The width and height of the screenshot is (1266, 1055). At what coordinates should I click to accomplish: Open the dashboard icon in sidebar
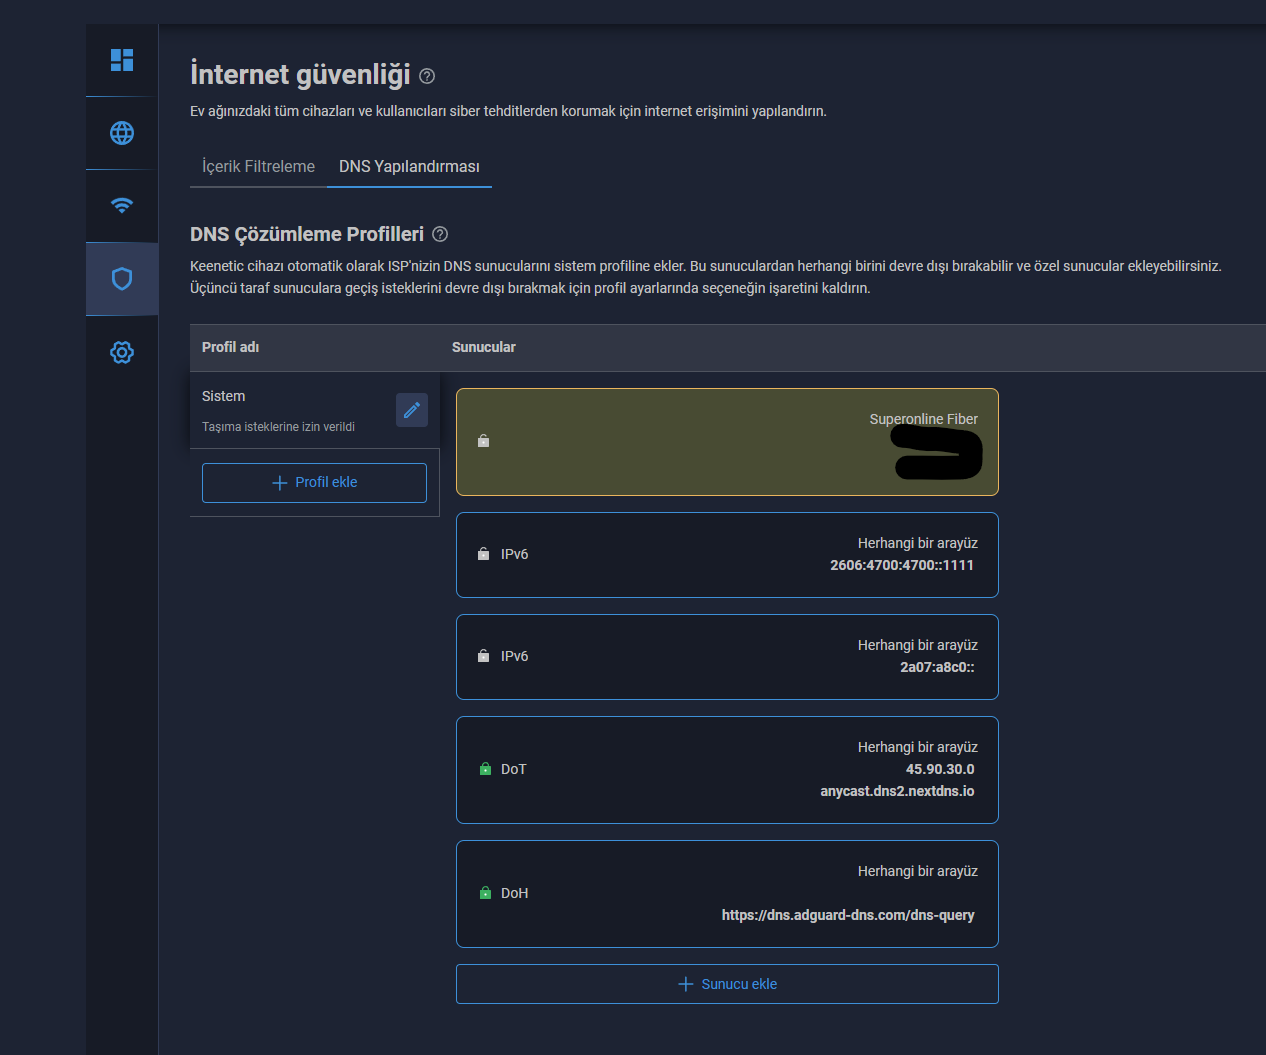click(122, 60)
